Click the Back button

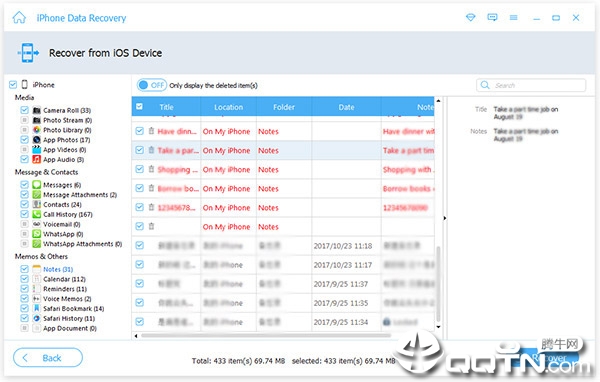pos(48,358)
